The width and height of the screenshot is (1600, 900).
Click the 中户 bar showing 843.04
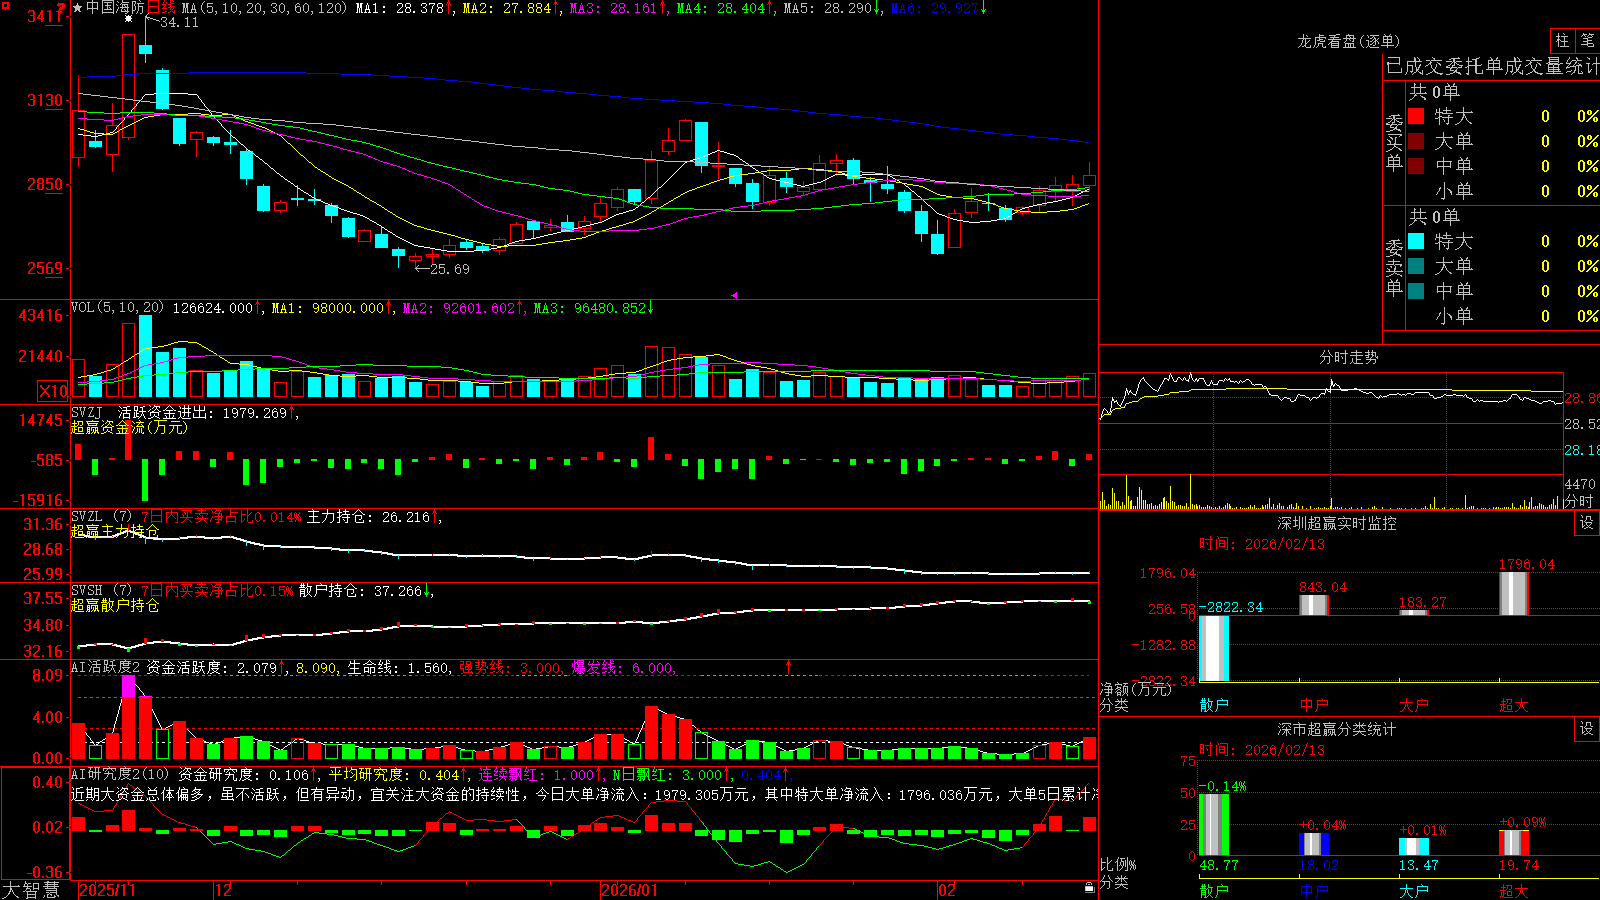[1314, 605]
